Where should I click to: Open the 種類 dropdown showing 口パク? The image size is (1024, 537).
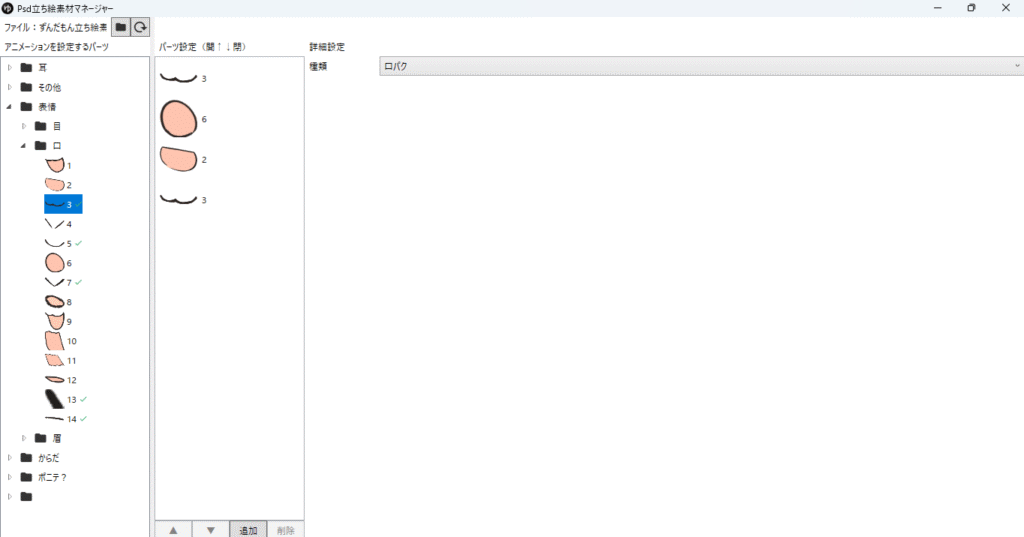pos(700,67)
